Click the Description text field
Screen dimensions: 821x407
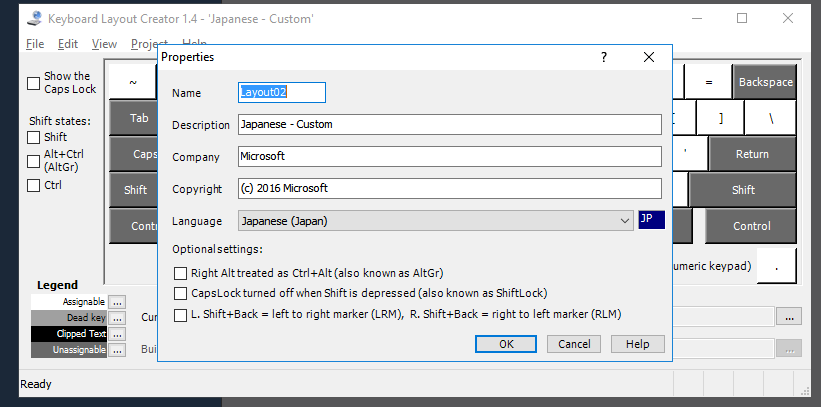coord(450,124)
